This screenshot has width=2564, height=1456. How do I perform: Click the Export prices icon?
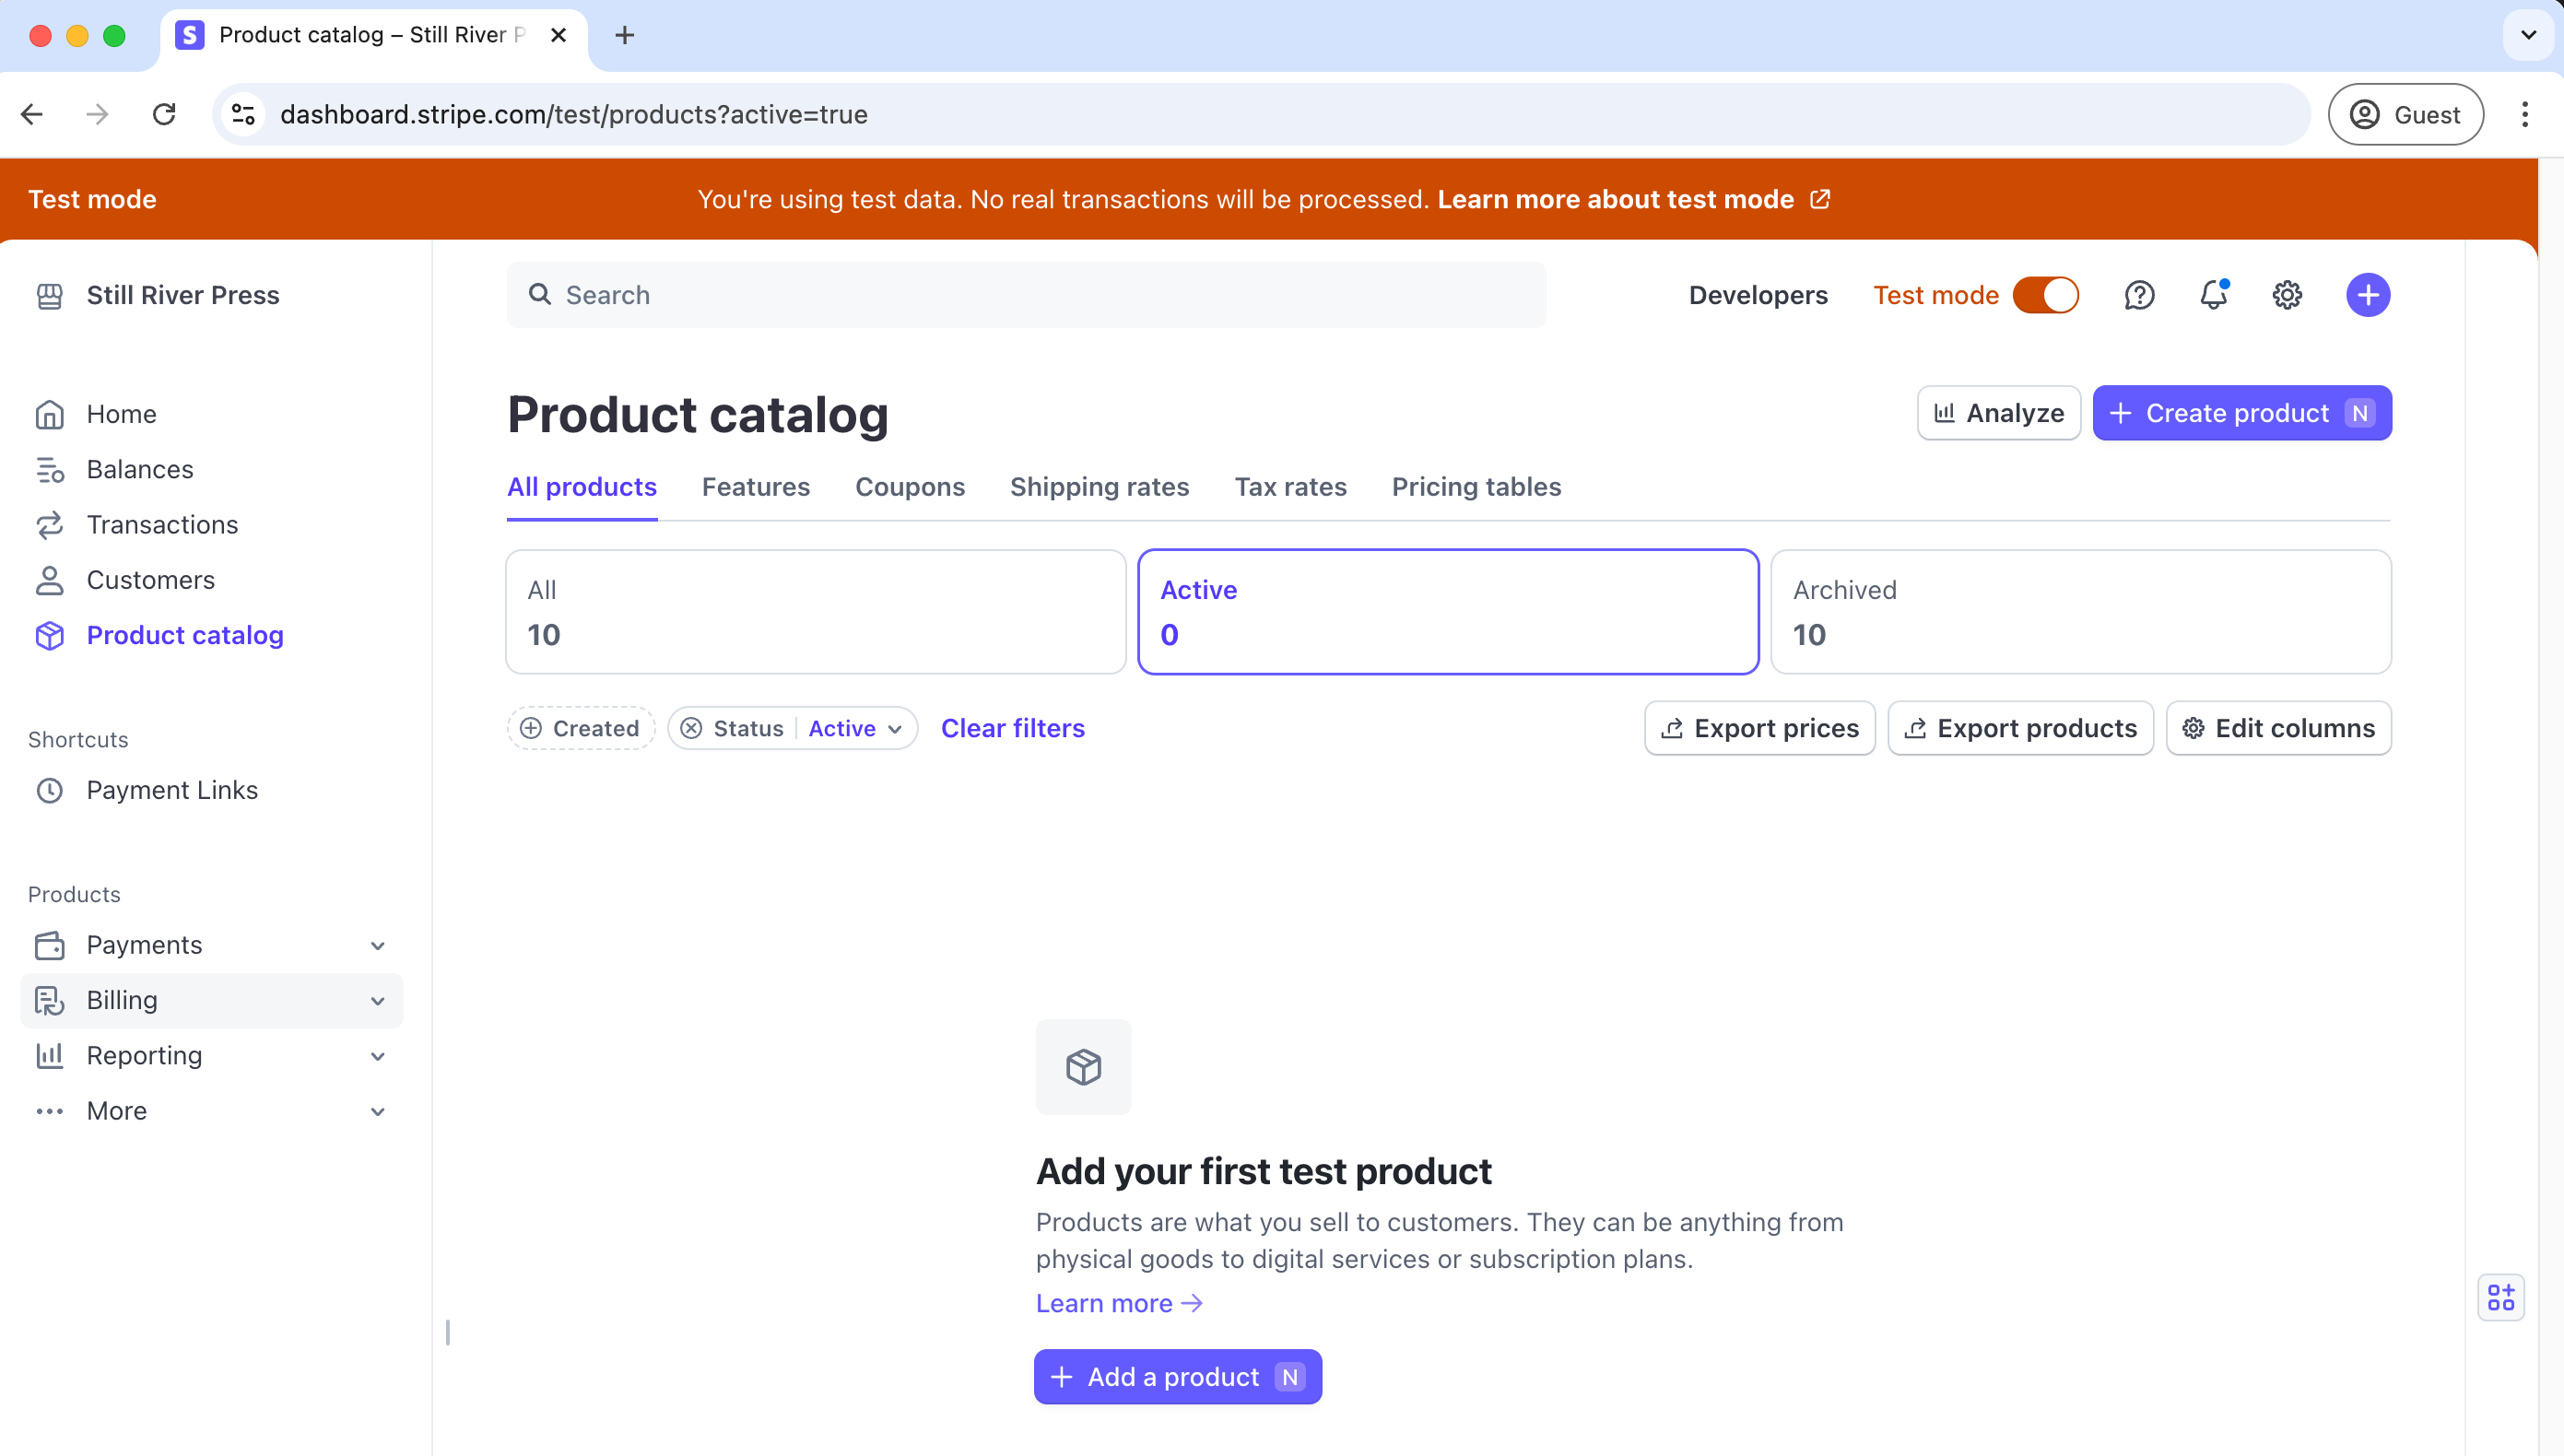coord(1671,727)
